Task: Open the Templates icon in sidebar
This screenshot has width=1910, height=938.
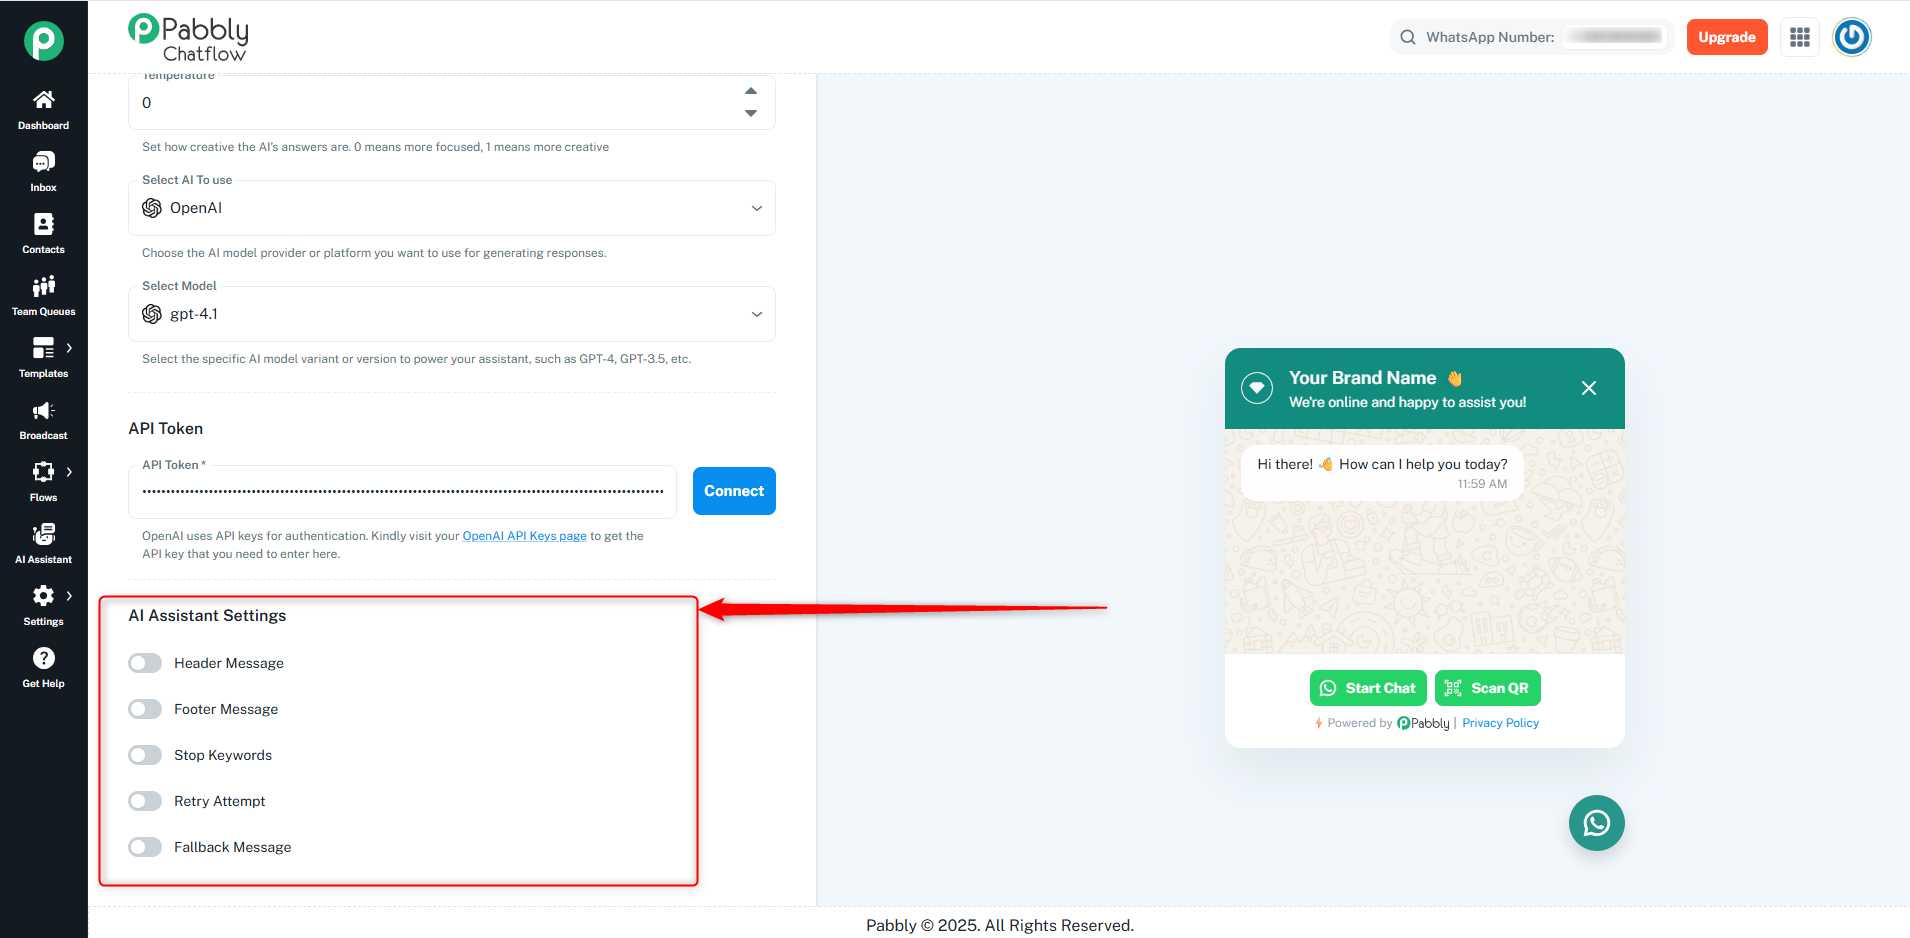Action: pyautogui.click(x=43, y=347)
